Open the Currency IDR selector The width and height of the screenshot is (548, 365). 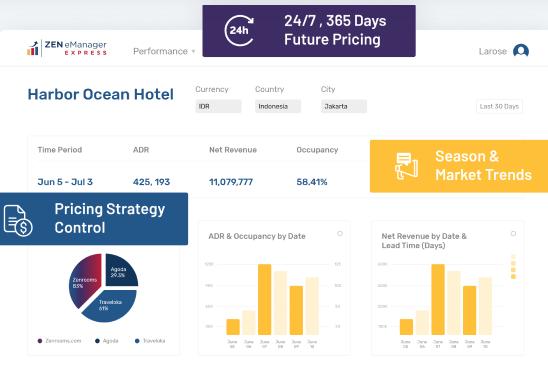[x=218, y=106]
